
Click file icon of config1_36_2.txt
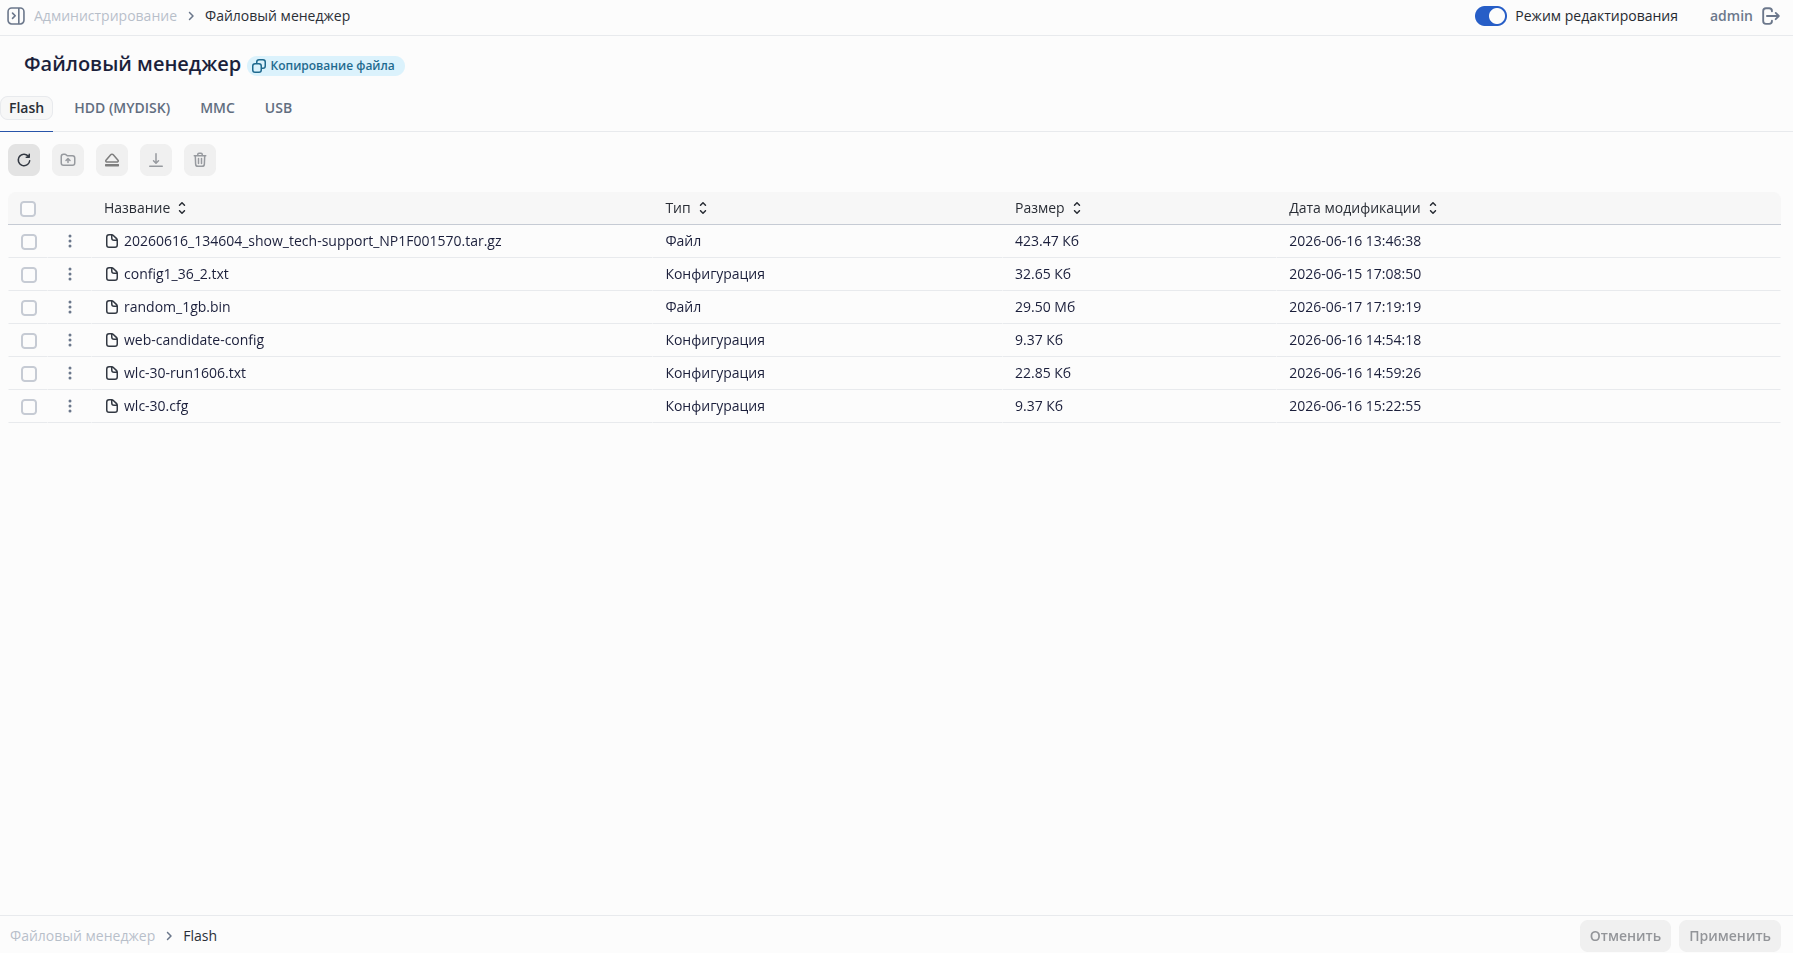(112, 274)
